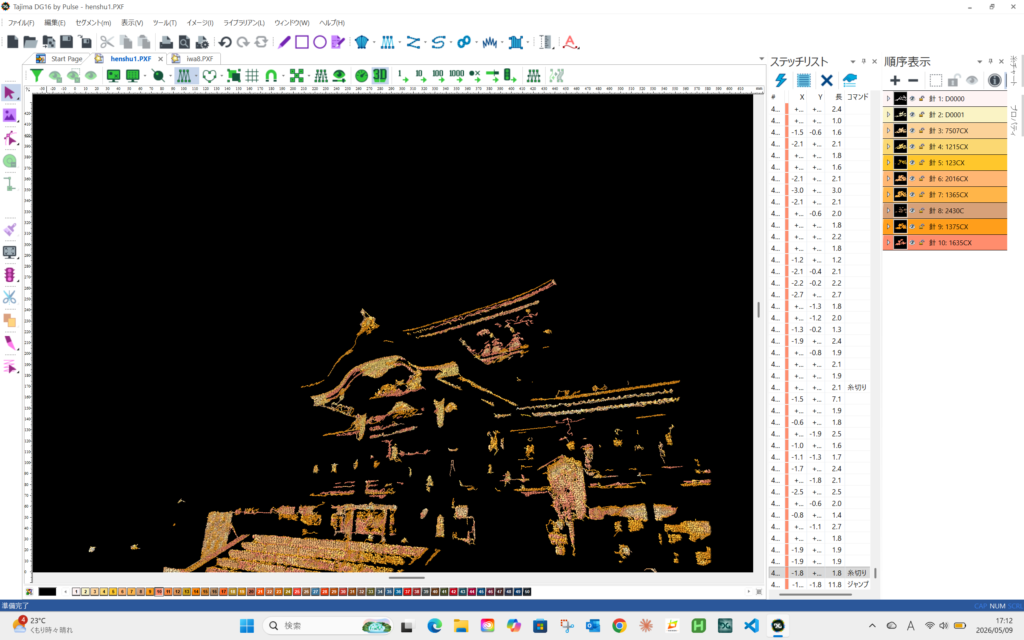1024x640 pixels.
Task: Step forward 1 stitch
Action: tap(402, 76)
